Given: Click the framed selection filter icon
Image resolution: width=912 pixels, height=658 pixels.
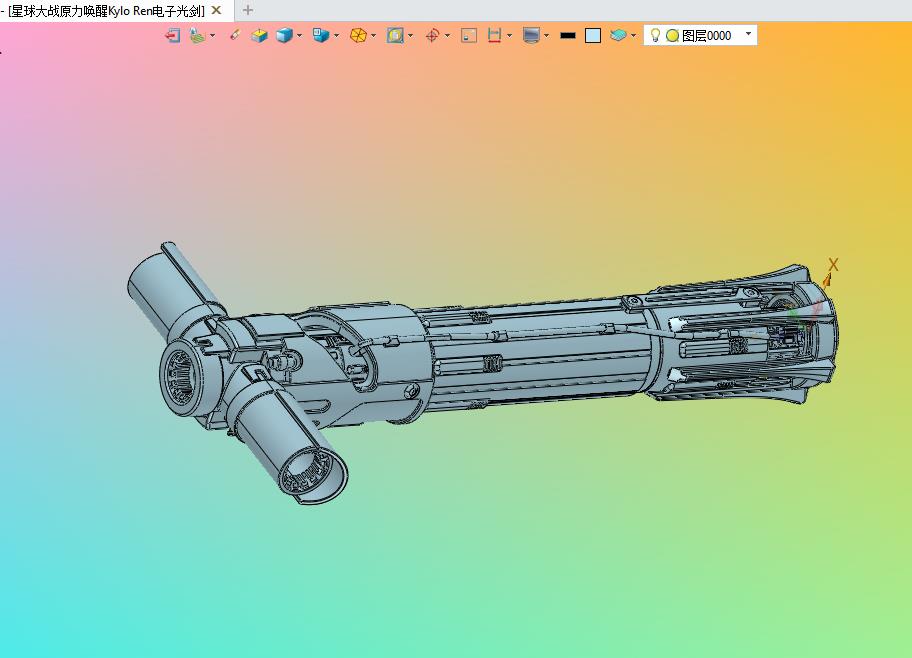Looking at the screenshot, I should point(395,35).
